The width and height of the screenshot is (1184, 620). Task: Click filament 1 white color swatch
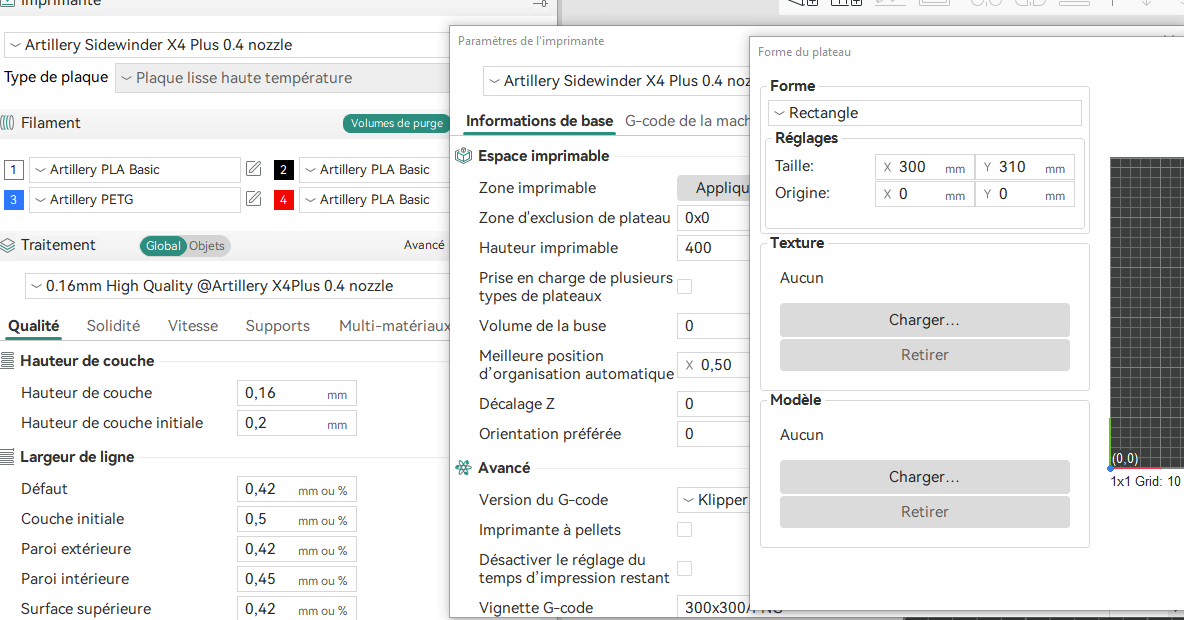coord(14,170)
